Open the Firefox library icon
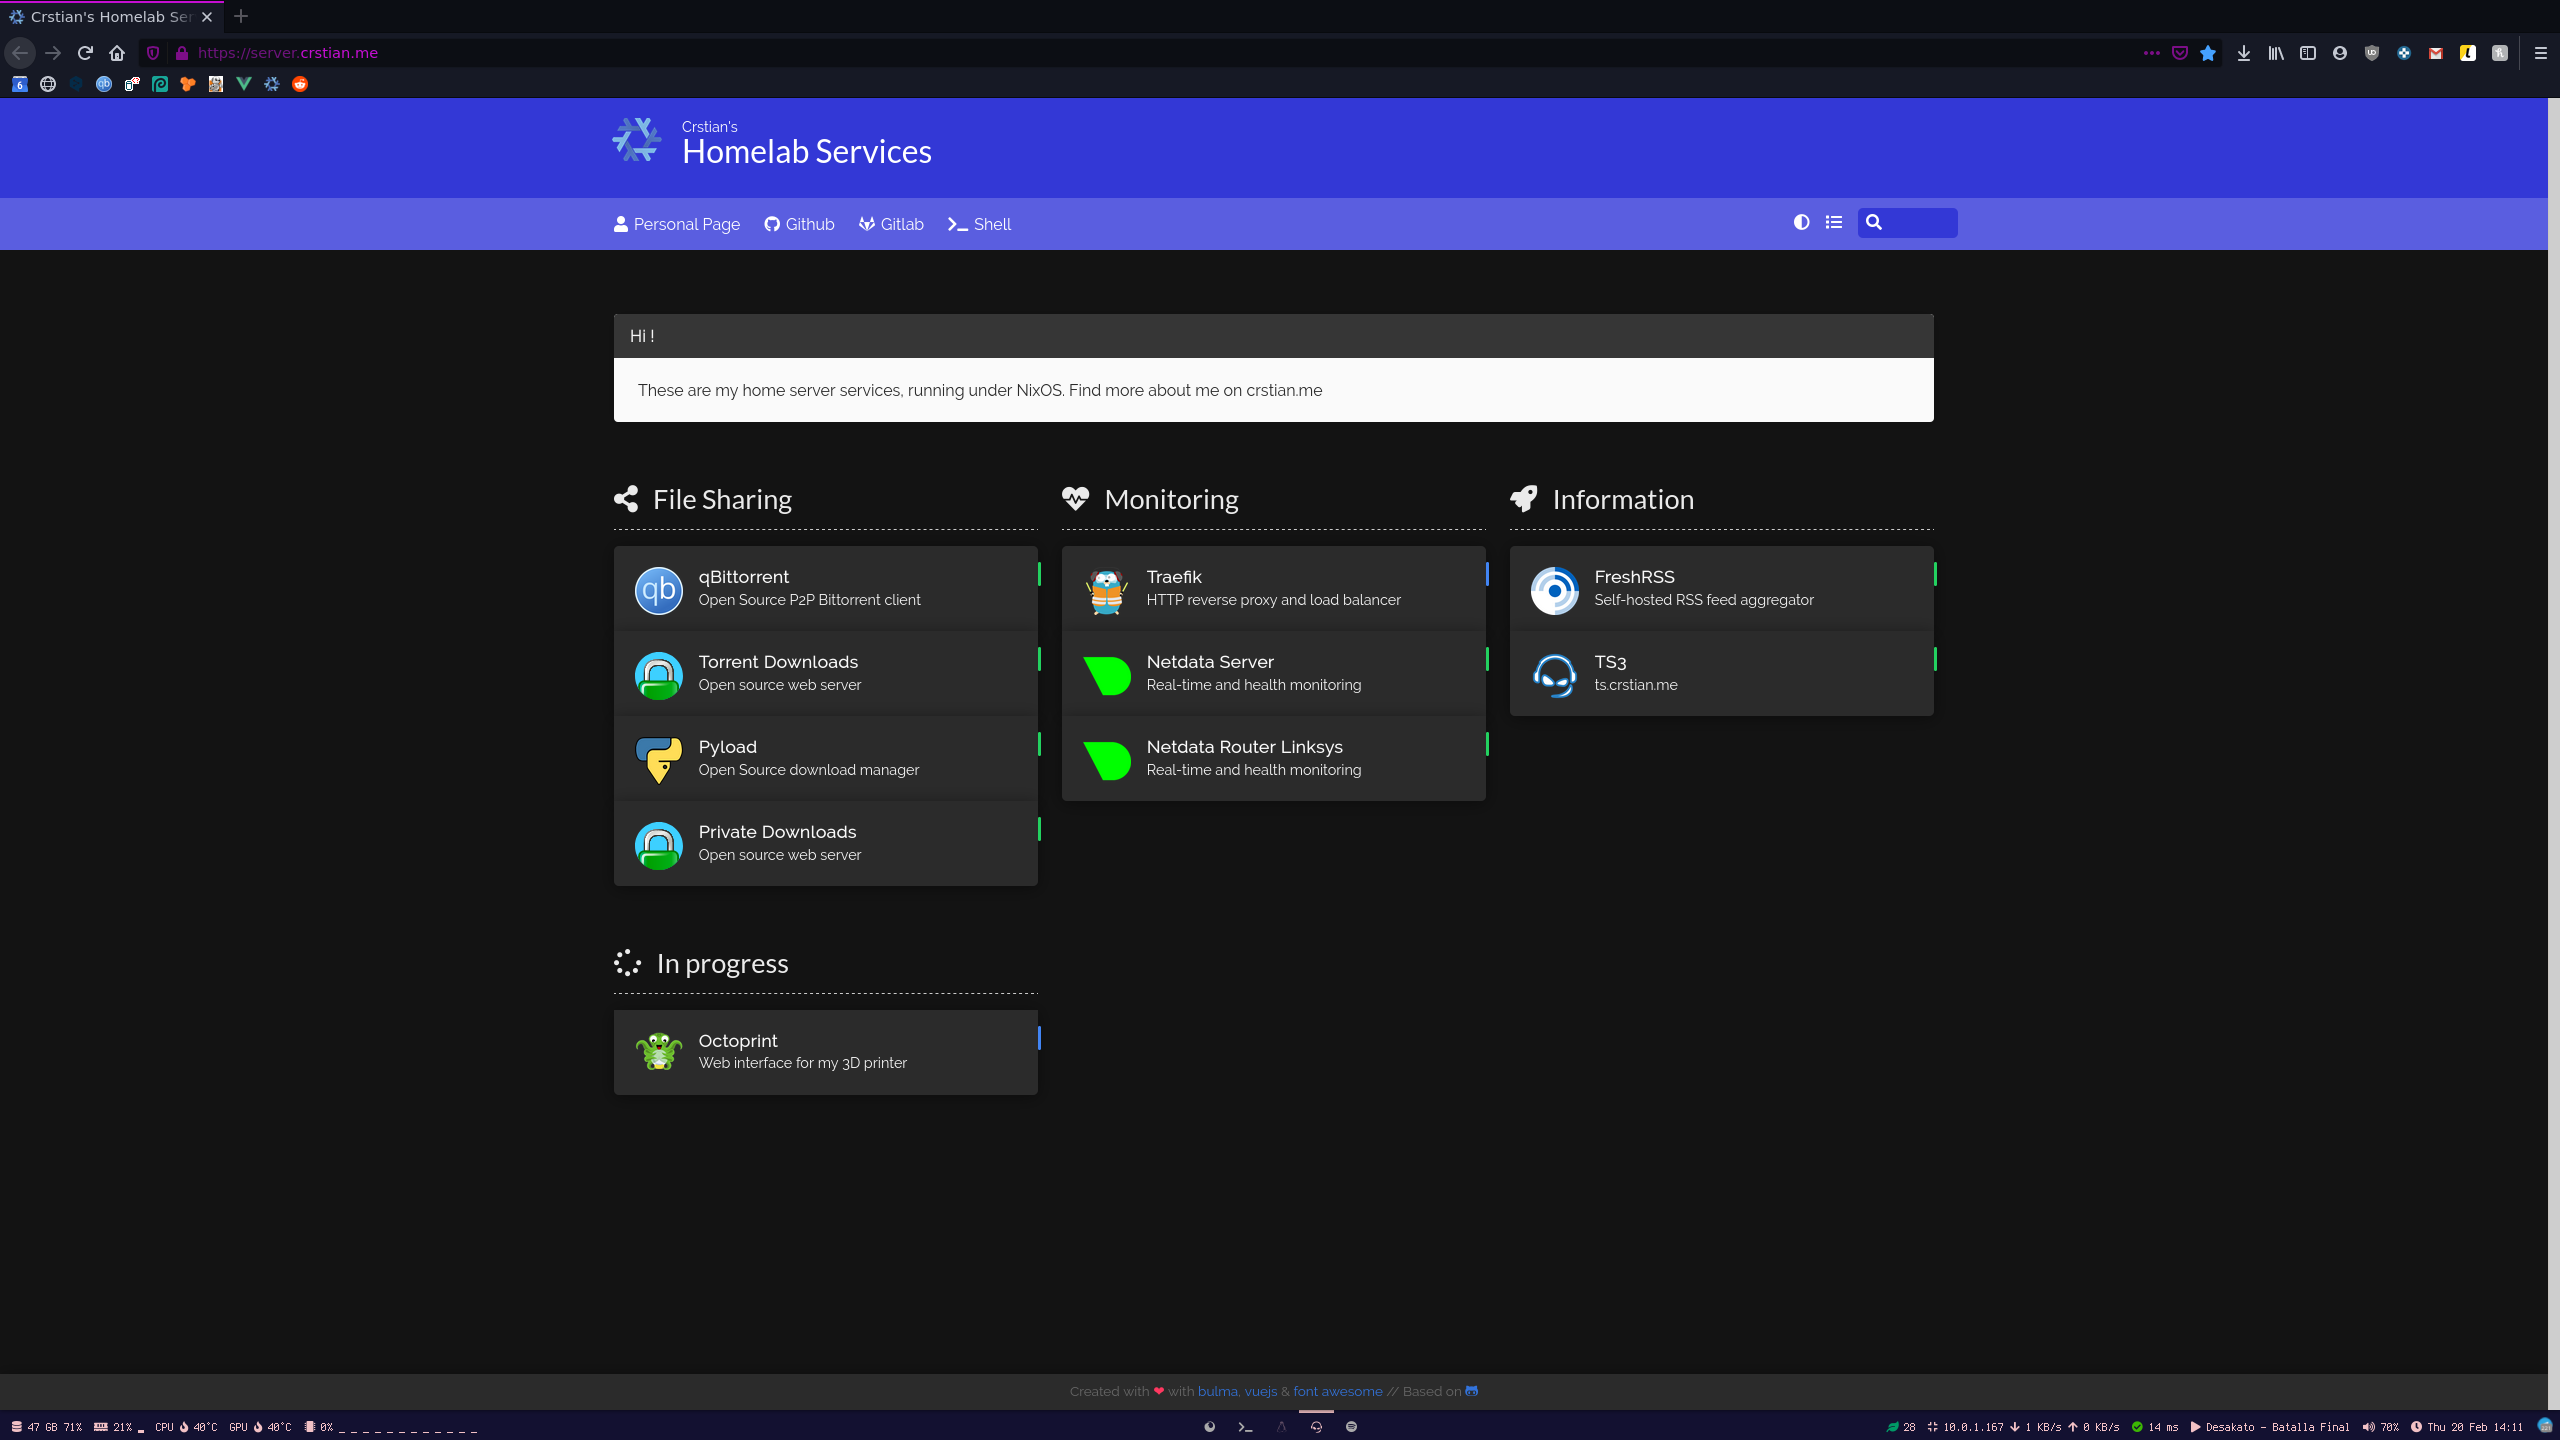The width and height of the screenshot is (2560, 1440). 2276,53
